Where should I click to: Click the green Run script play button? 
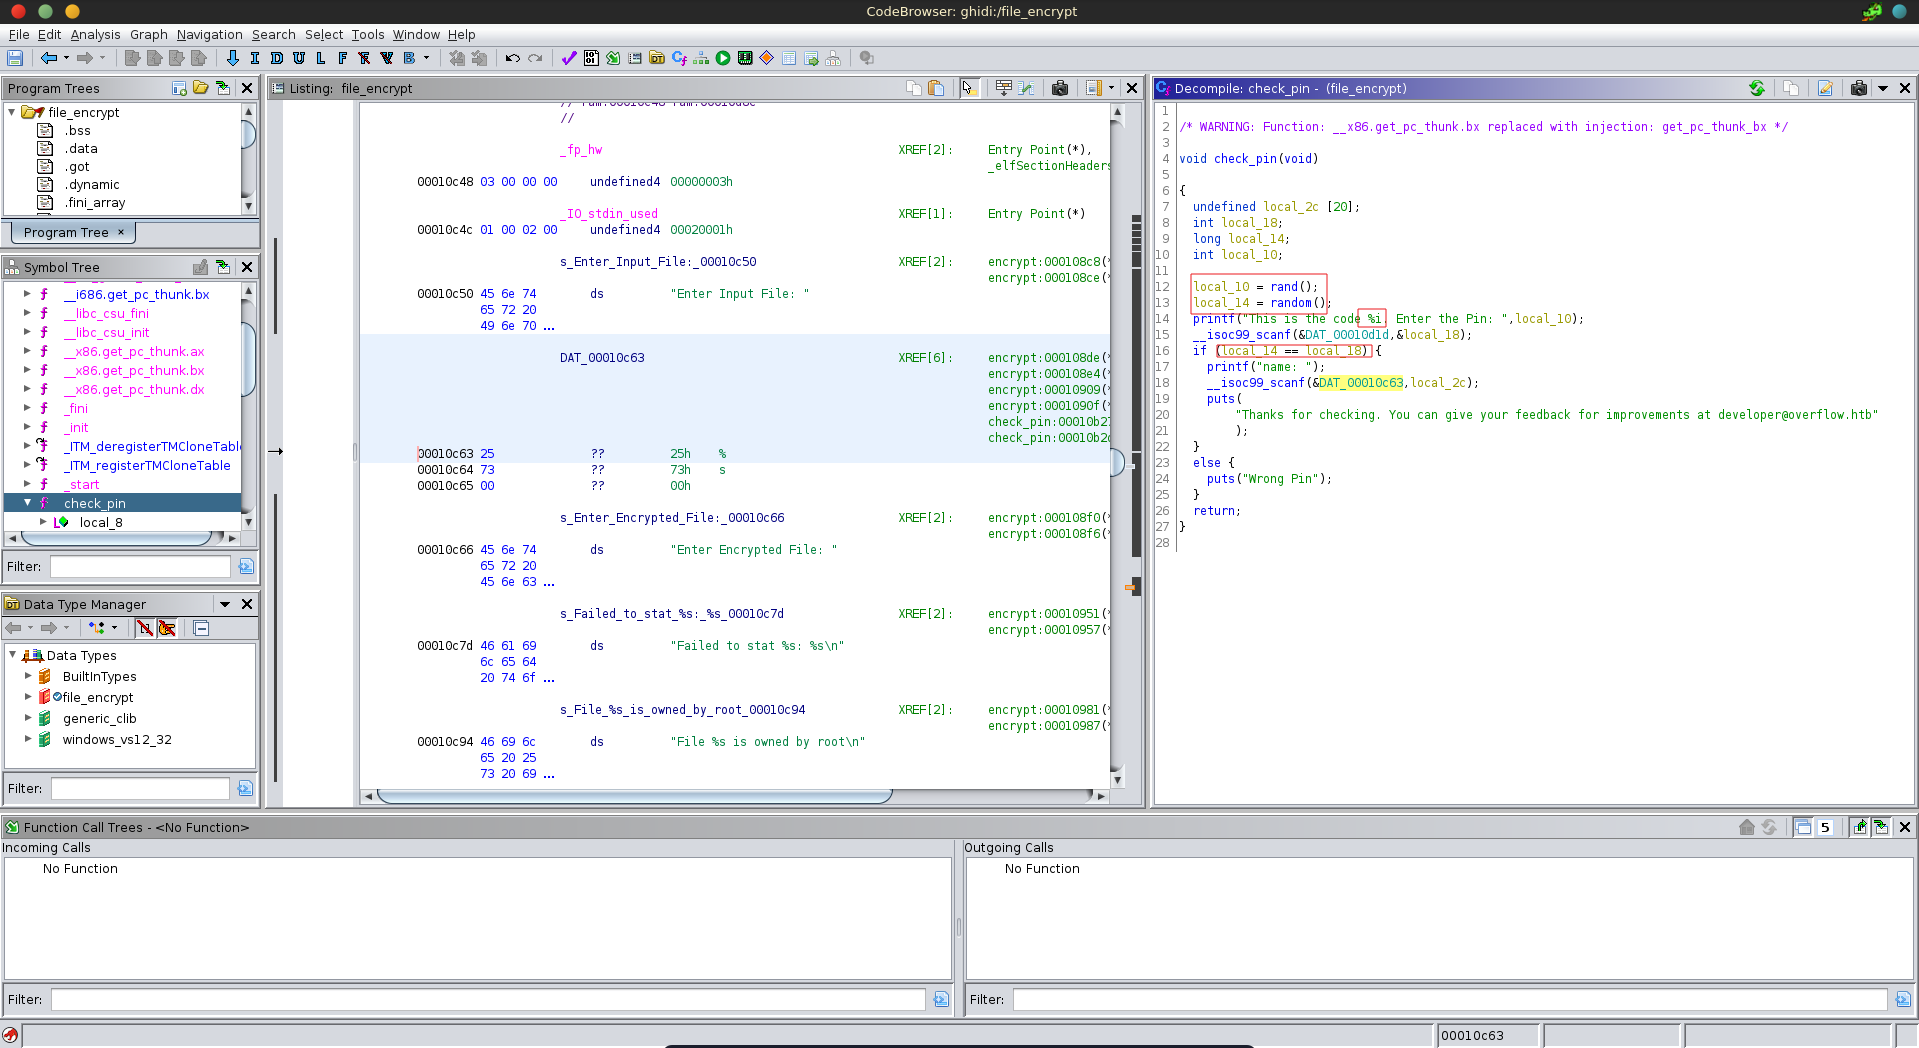[x=723, y=58]
